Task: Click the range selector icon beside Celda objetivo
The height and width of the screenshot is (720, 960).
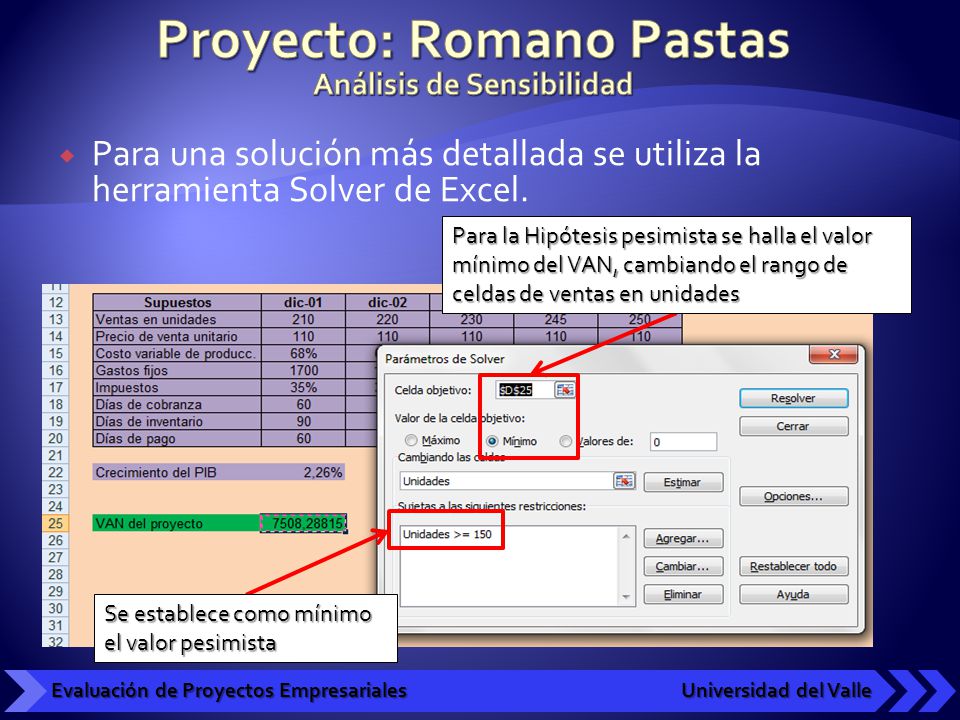Action: click(x=564, y=389)
